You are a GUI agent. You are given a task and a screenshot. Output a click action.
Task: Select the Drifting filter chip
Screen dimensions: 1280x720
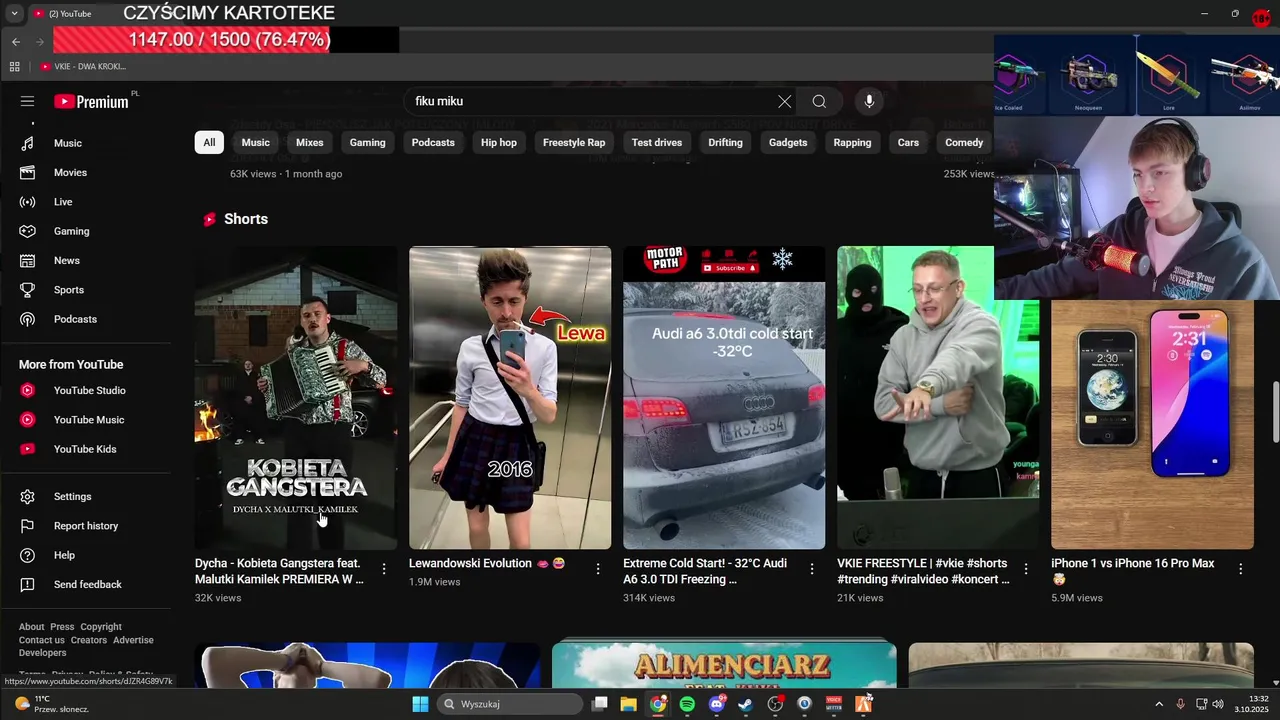pyautogui.click(x=726, y=142)
